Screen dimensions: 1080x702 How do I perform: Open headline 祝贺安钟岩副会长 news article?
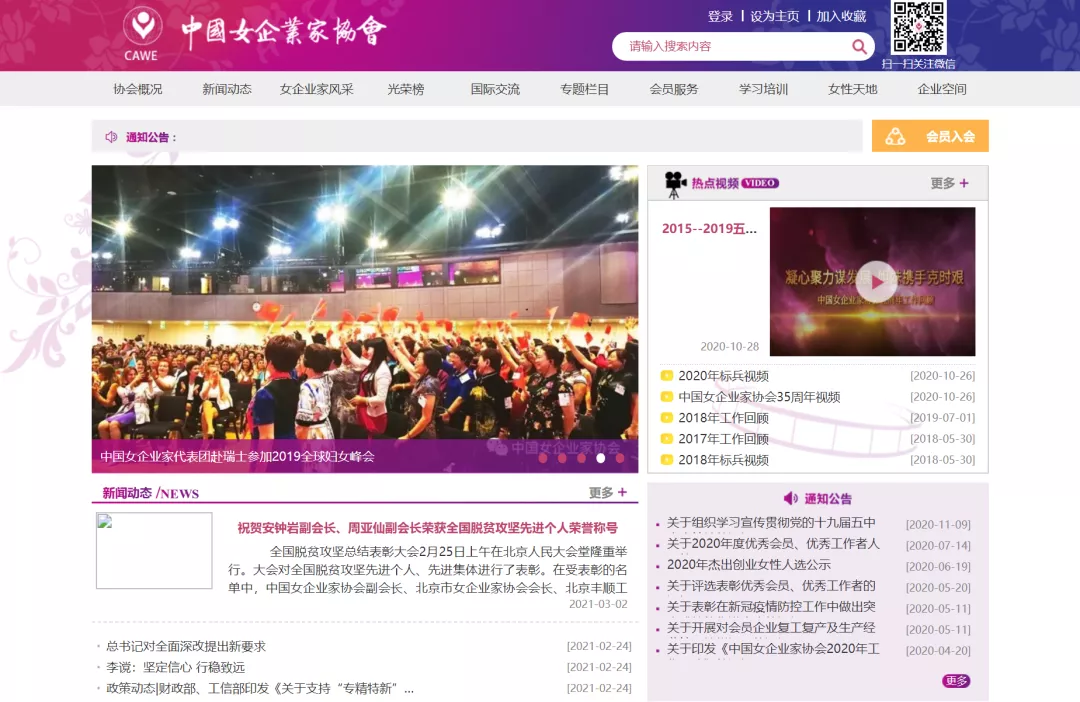[x=428, y=528]
